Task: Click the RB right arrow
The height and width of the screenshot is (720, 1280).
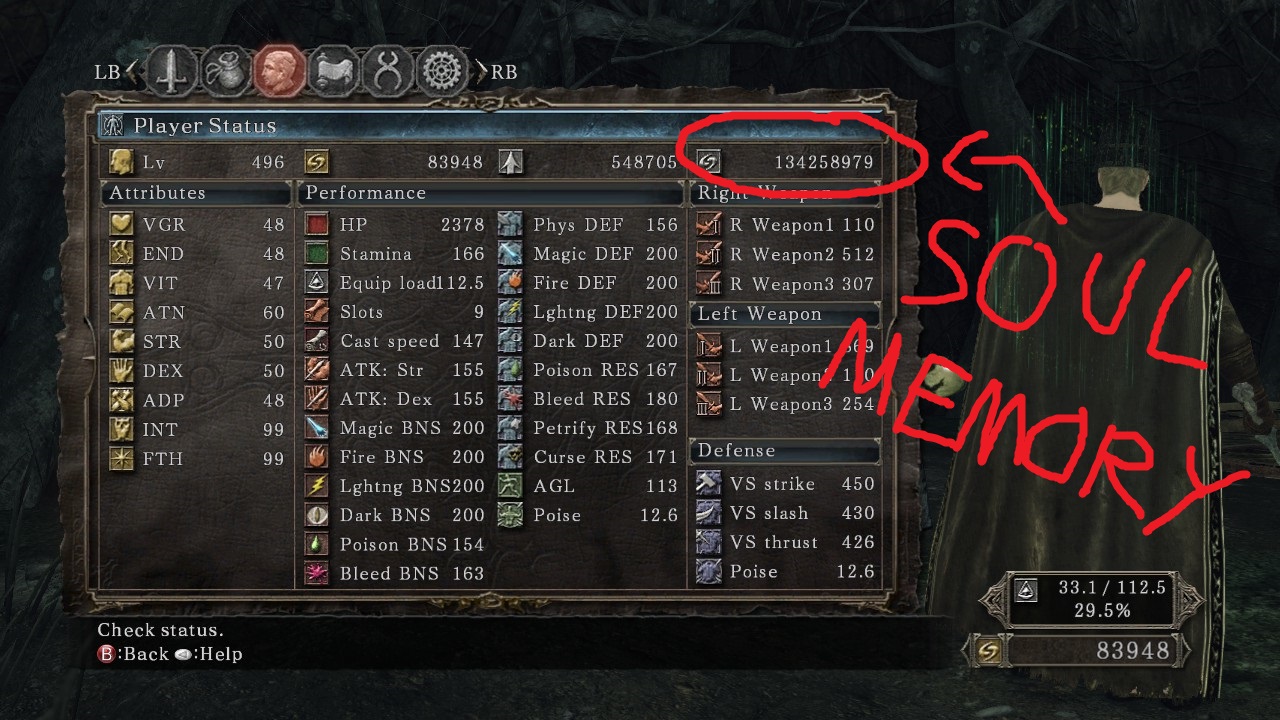Action: tap(481, 72)
